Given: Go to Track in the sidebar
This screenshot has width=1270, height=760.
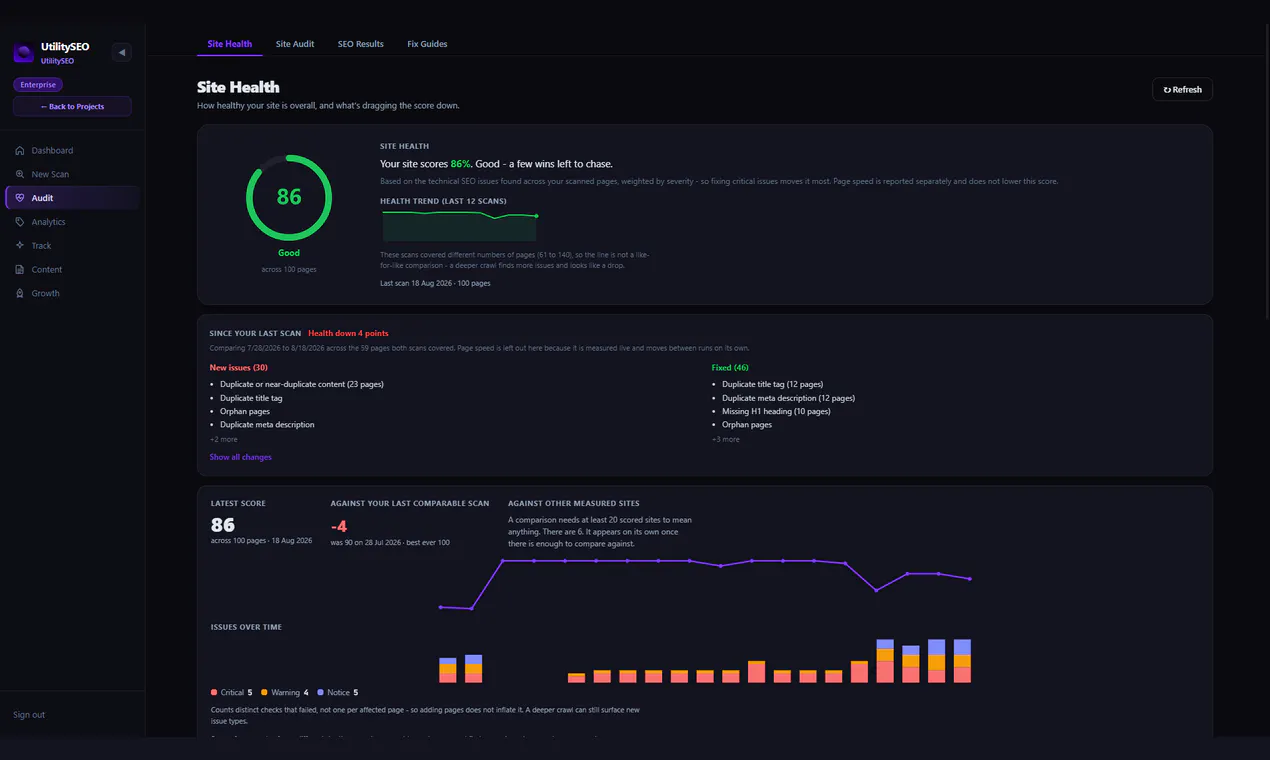Looking at the screenshot, I should coord(72,245).
